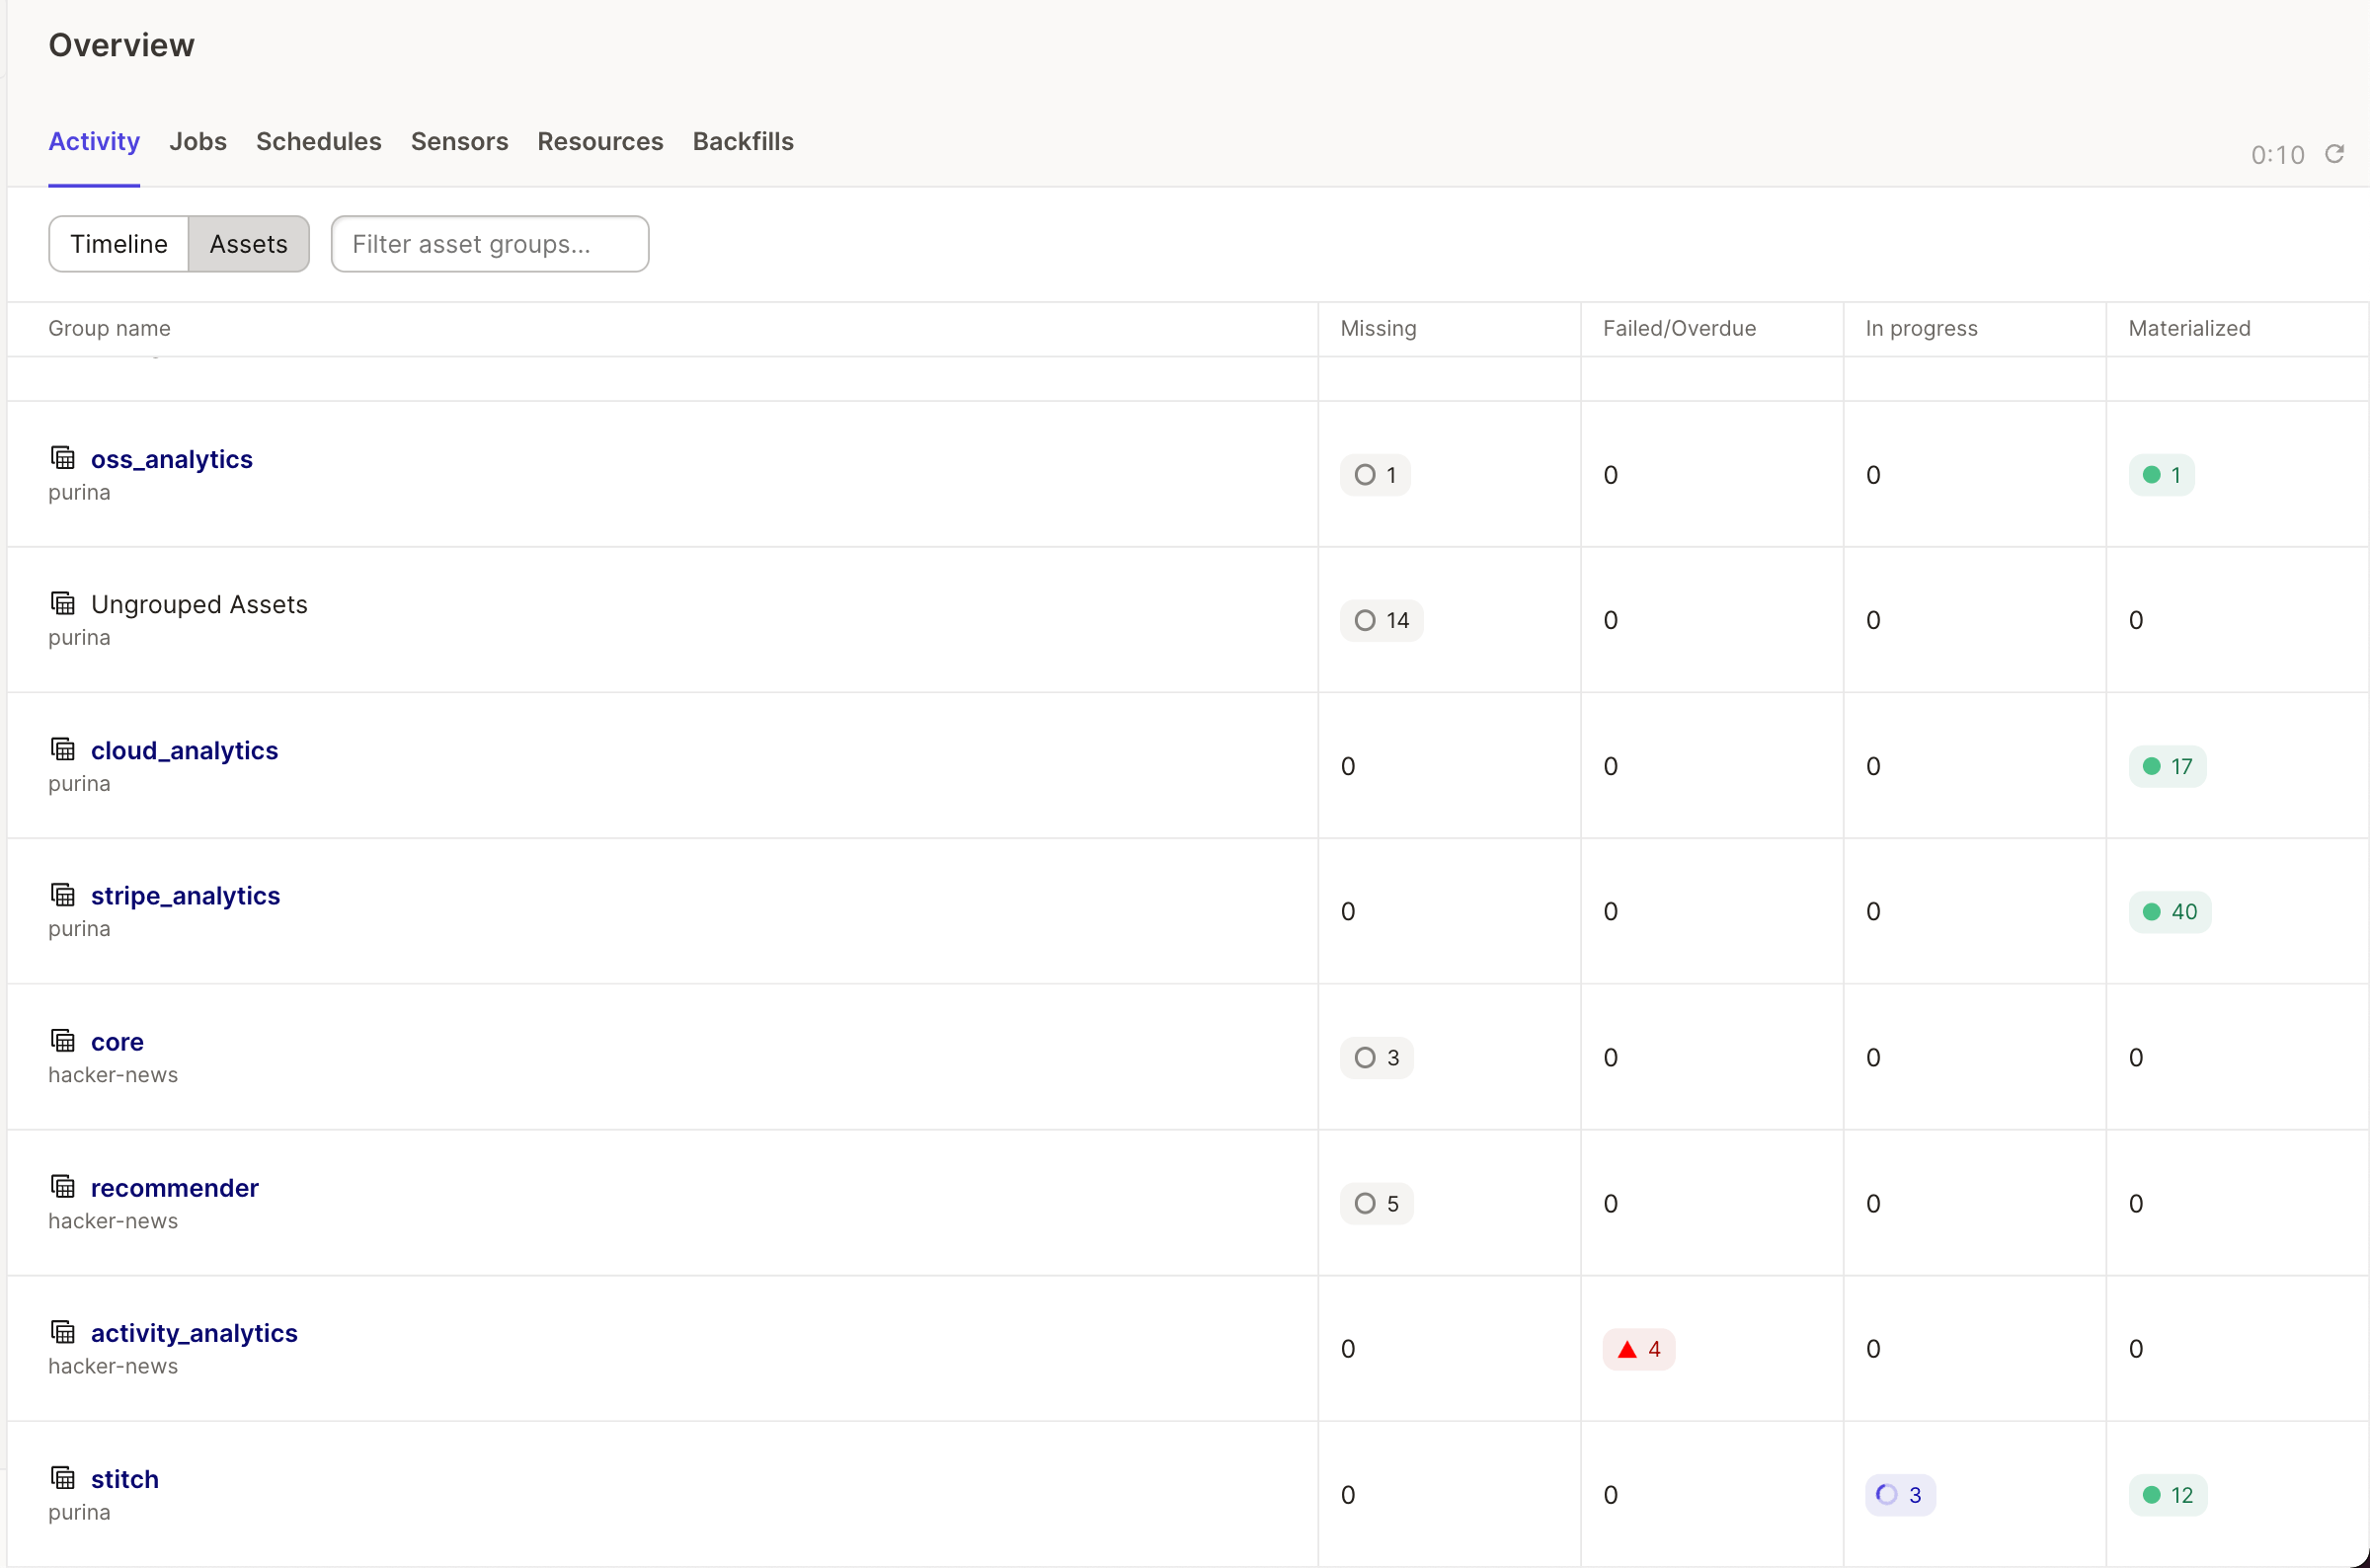2370x1568 pixels.
Task: Click the Materialized column header
Action: pyautogui.click(x=2189, y=328)
